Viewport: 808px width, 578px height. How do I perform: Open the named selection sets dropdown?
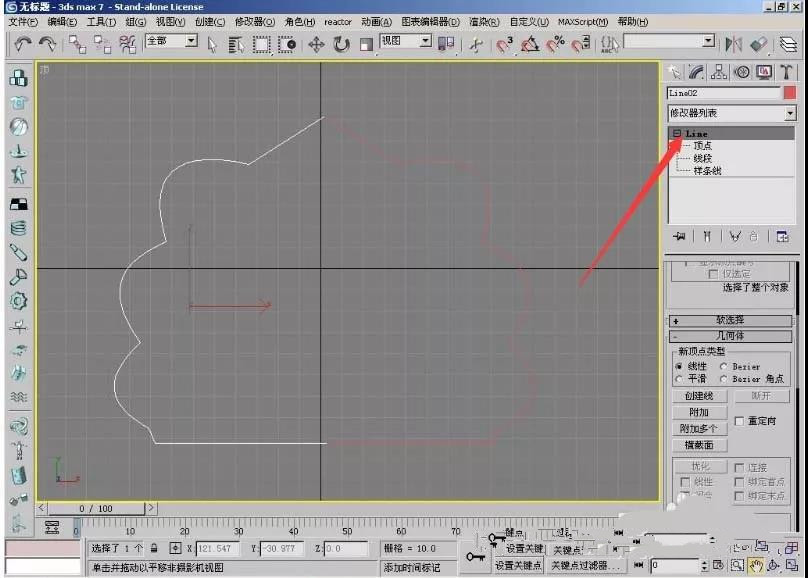(669, 41)
